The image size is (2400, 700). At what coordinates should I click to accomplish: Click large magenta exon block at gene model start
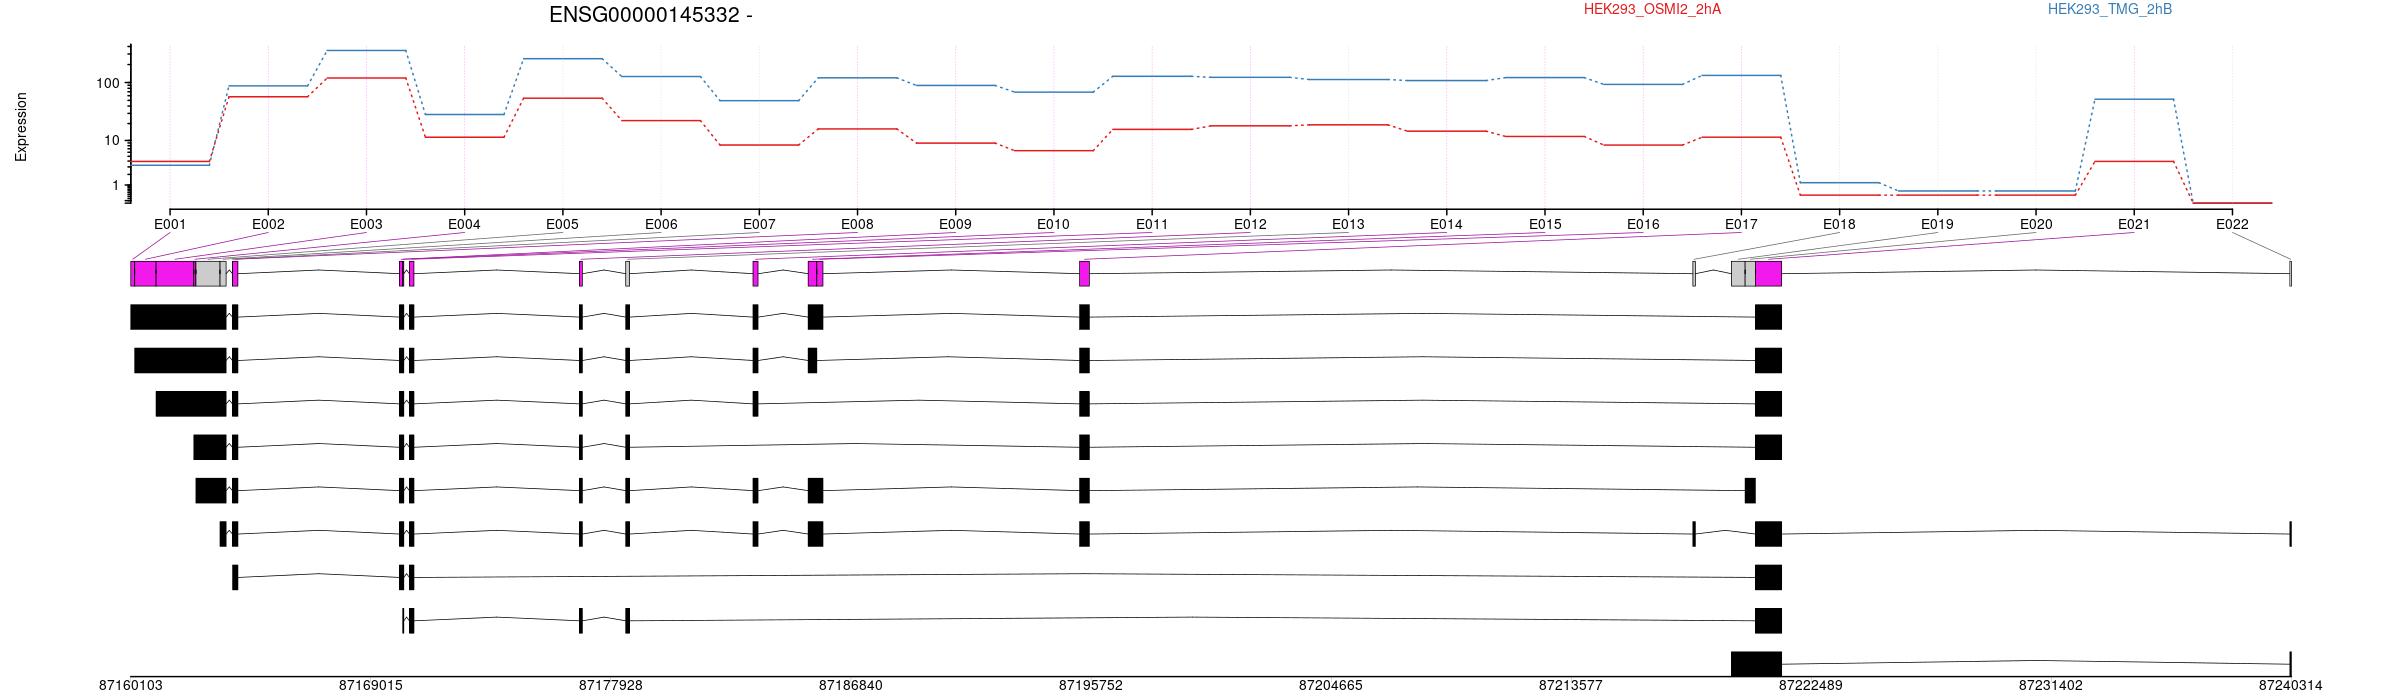pos(163,274)
